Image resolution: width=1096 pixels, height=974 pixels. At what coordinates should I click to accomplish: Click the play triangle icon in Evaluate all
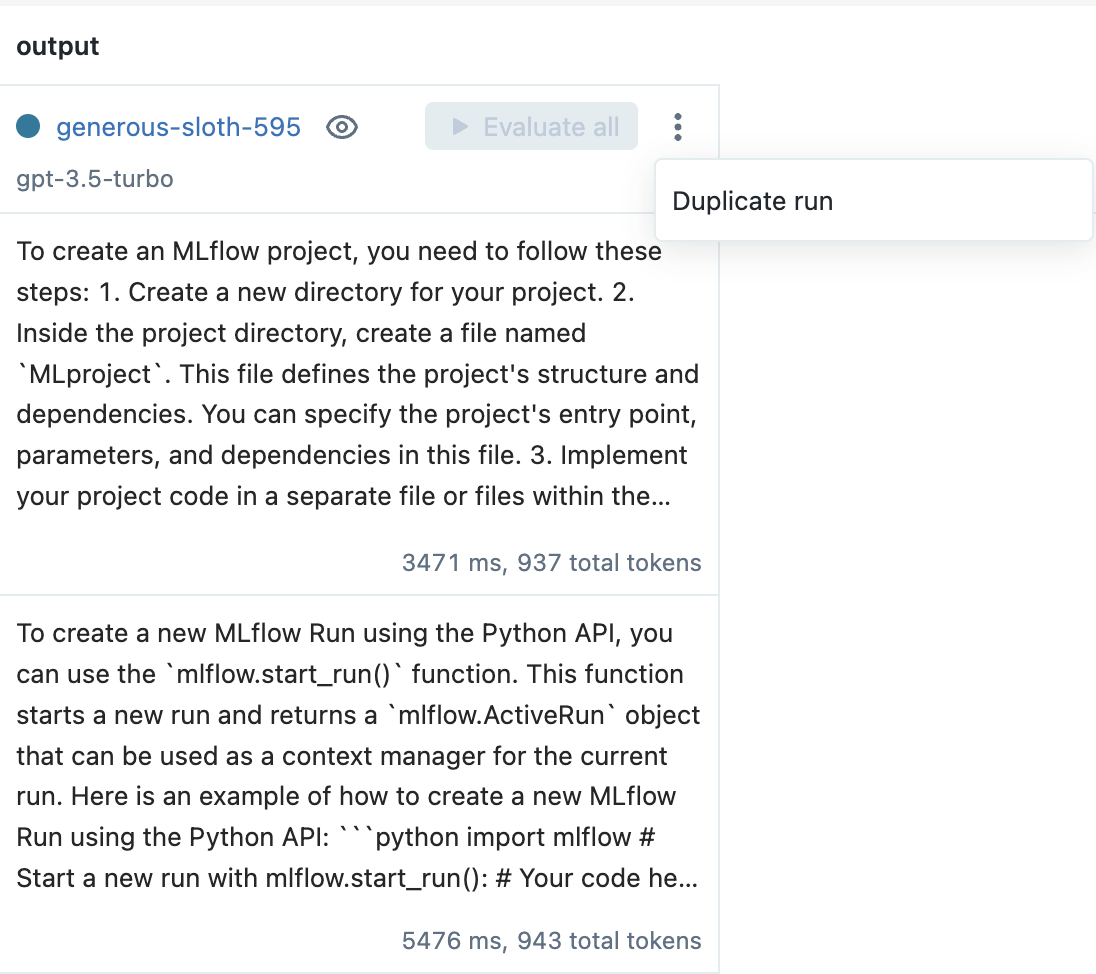[x=460, y=127]
